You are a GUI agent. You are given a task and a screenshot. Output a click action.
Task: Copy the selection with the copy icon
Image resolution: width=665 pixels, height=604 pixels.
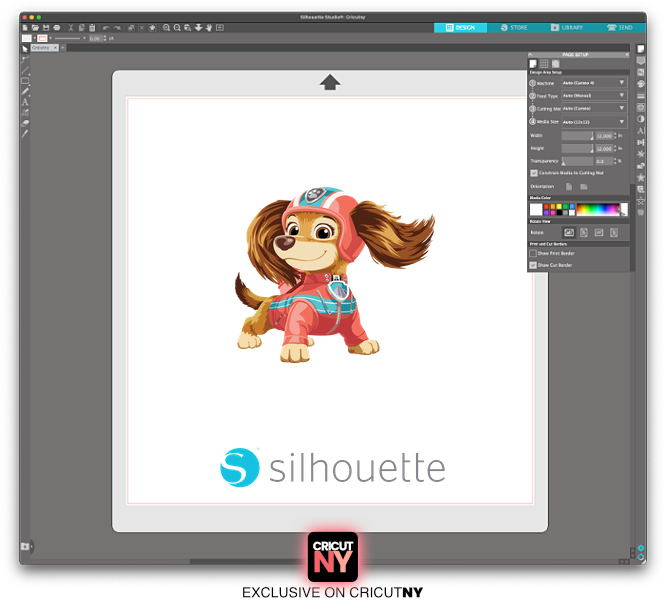pyautogui.click(x=81, y=28)
